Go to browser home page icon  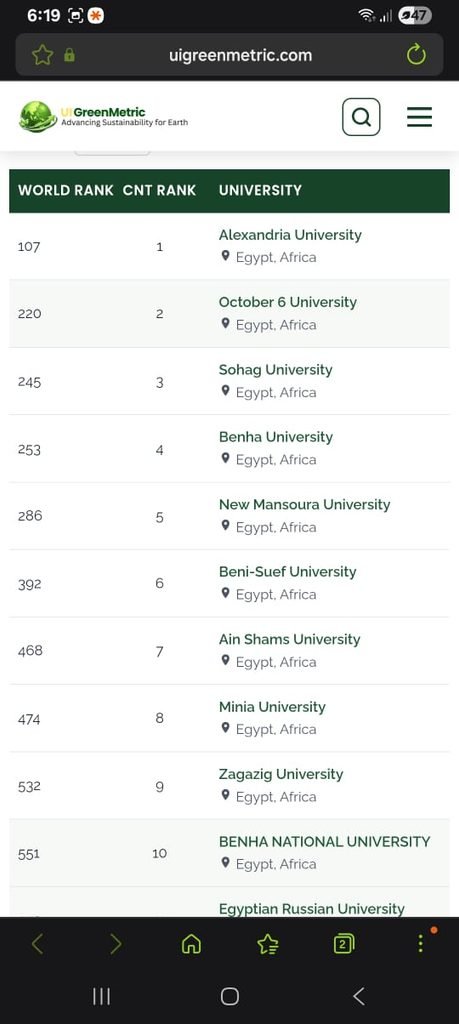pyautogui.click(x=191, y=944)
